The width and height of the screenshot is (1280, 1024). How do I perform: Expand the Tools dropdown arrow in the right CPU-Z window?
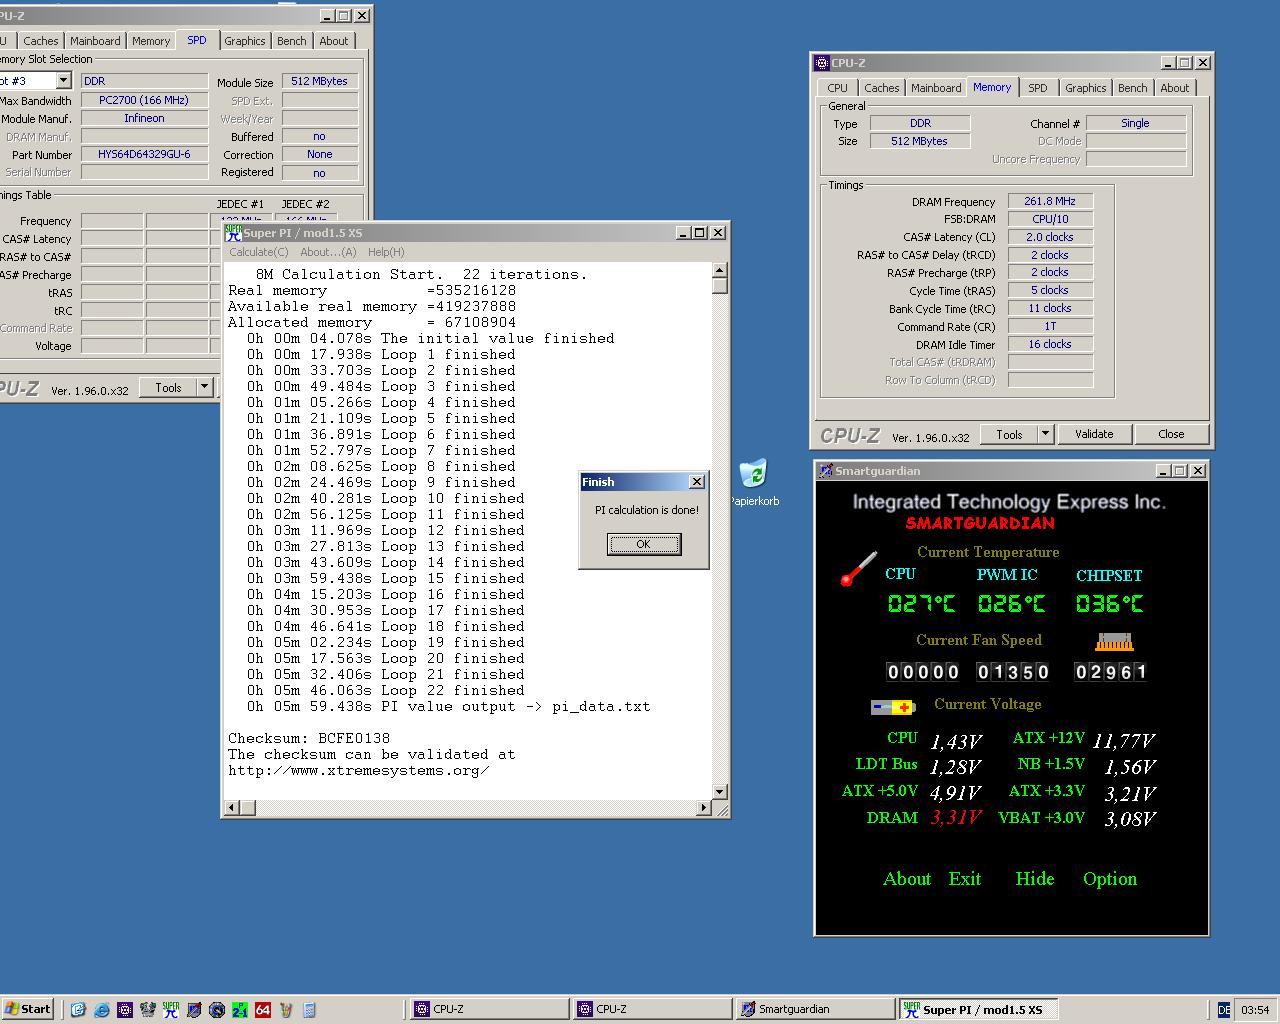[1045, 434]
